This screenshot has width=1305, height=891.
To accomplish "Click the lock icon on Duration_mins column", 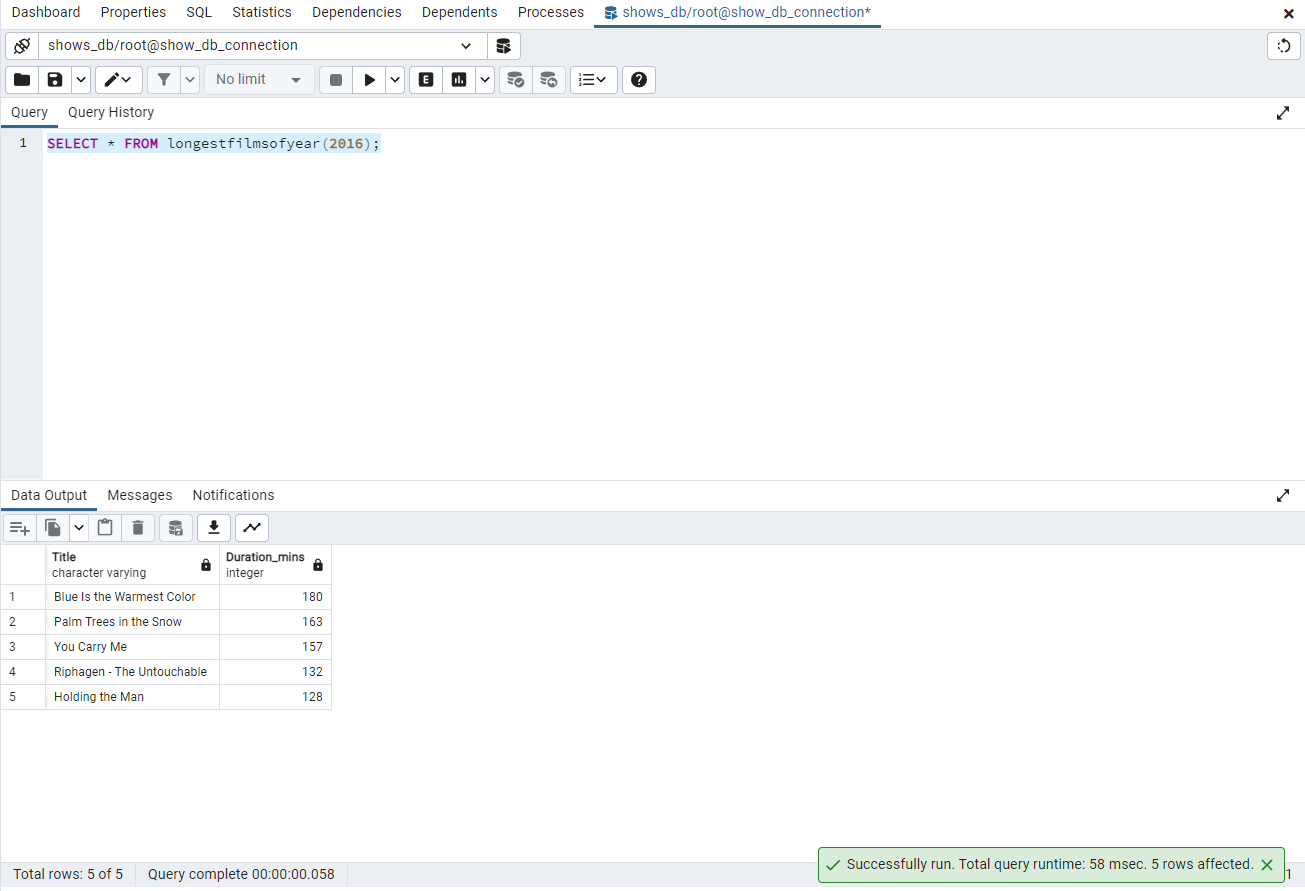I will coord(318,565).
